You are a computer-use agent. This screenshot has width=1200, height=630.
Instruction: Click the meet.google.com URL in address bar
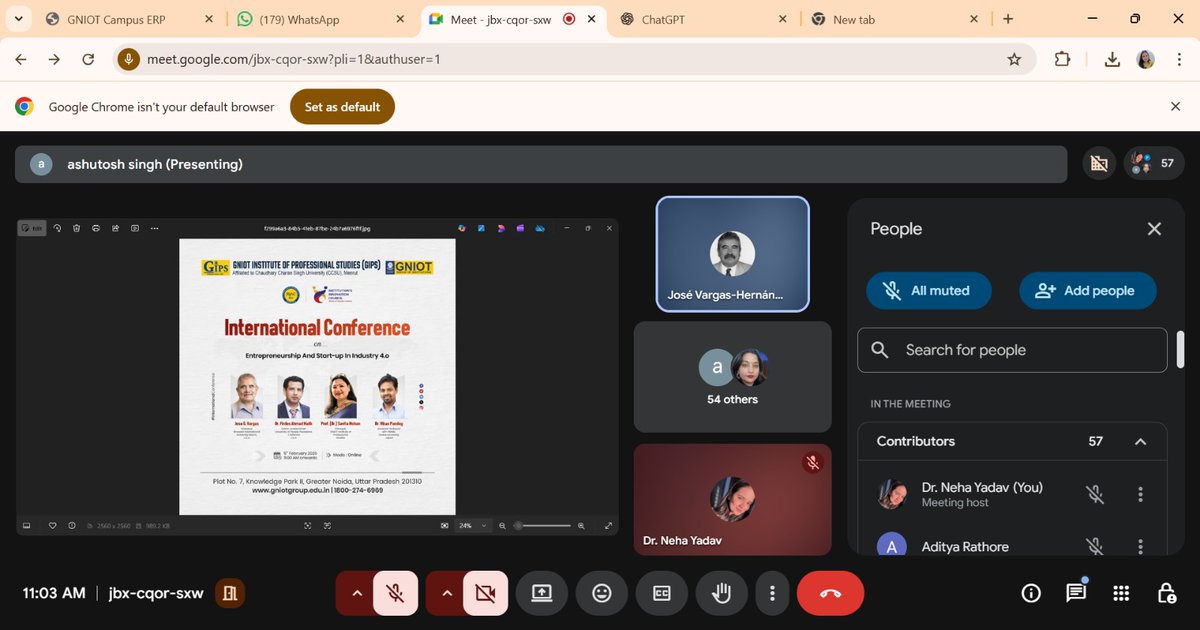tap(294, 59)
